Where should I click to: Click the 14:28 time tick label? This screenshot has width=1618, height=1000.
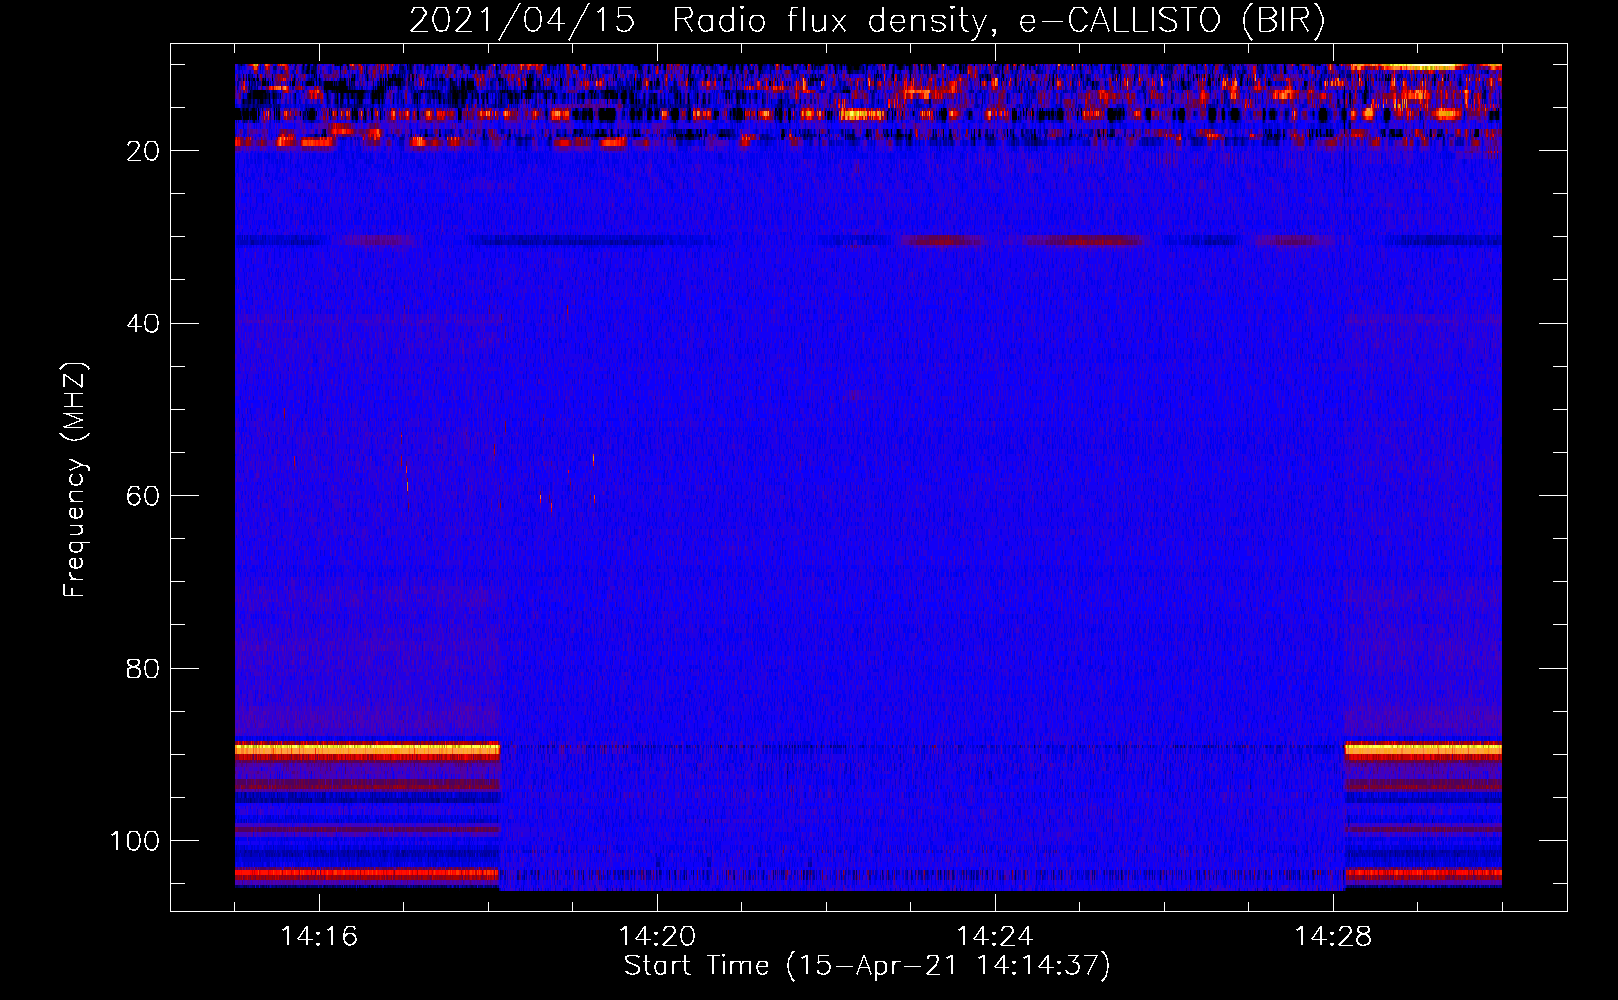tap(1333, 937)
